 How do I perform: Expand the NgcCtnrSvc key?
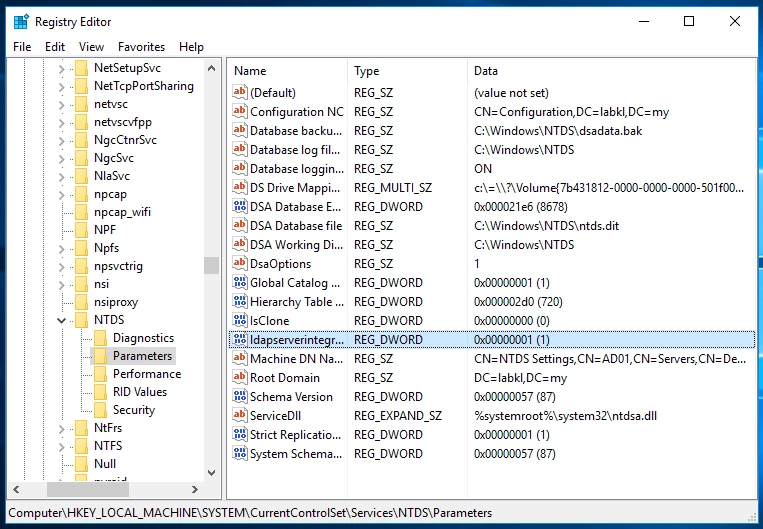coord(61,141)
